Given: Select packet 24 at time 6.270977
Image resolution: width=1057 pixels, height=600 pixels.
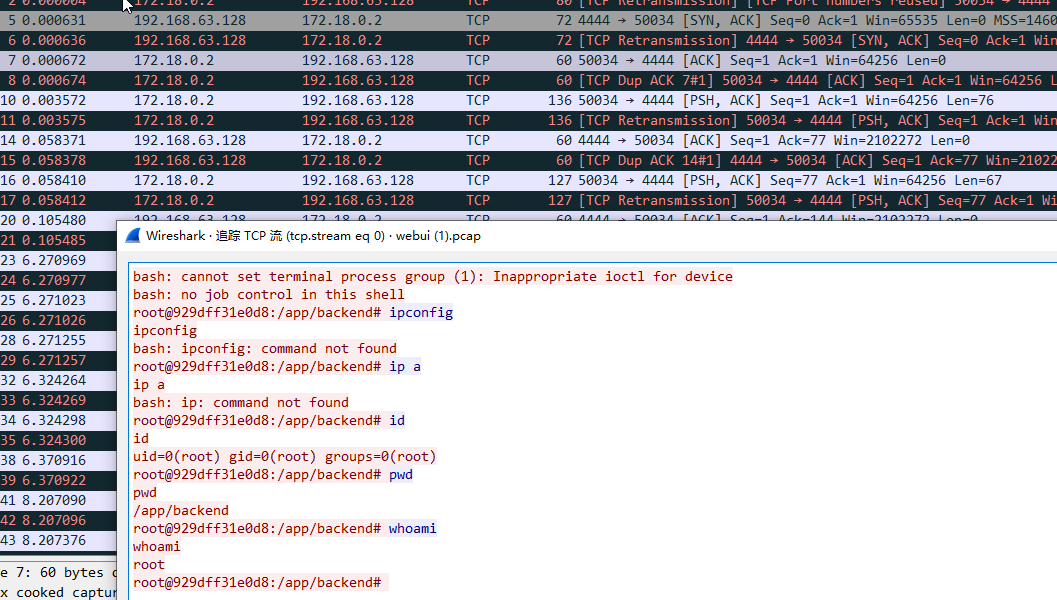Looking at the screenshot, I should (58, 280).
